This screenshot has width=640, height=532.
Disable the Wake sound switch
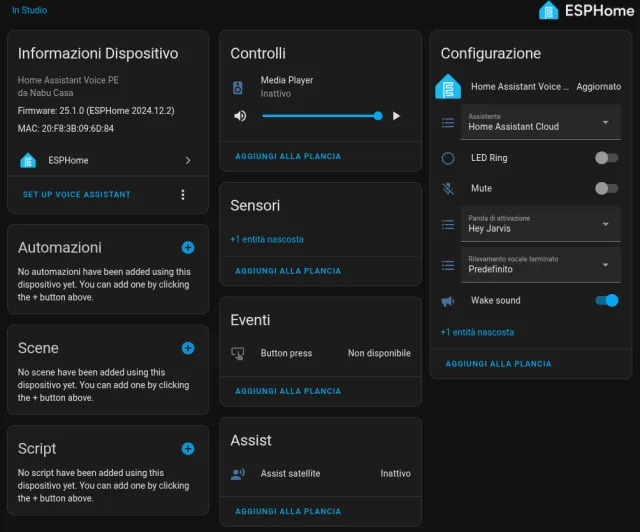pyautogui.click(x=607, y=301)
